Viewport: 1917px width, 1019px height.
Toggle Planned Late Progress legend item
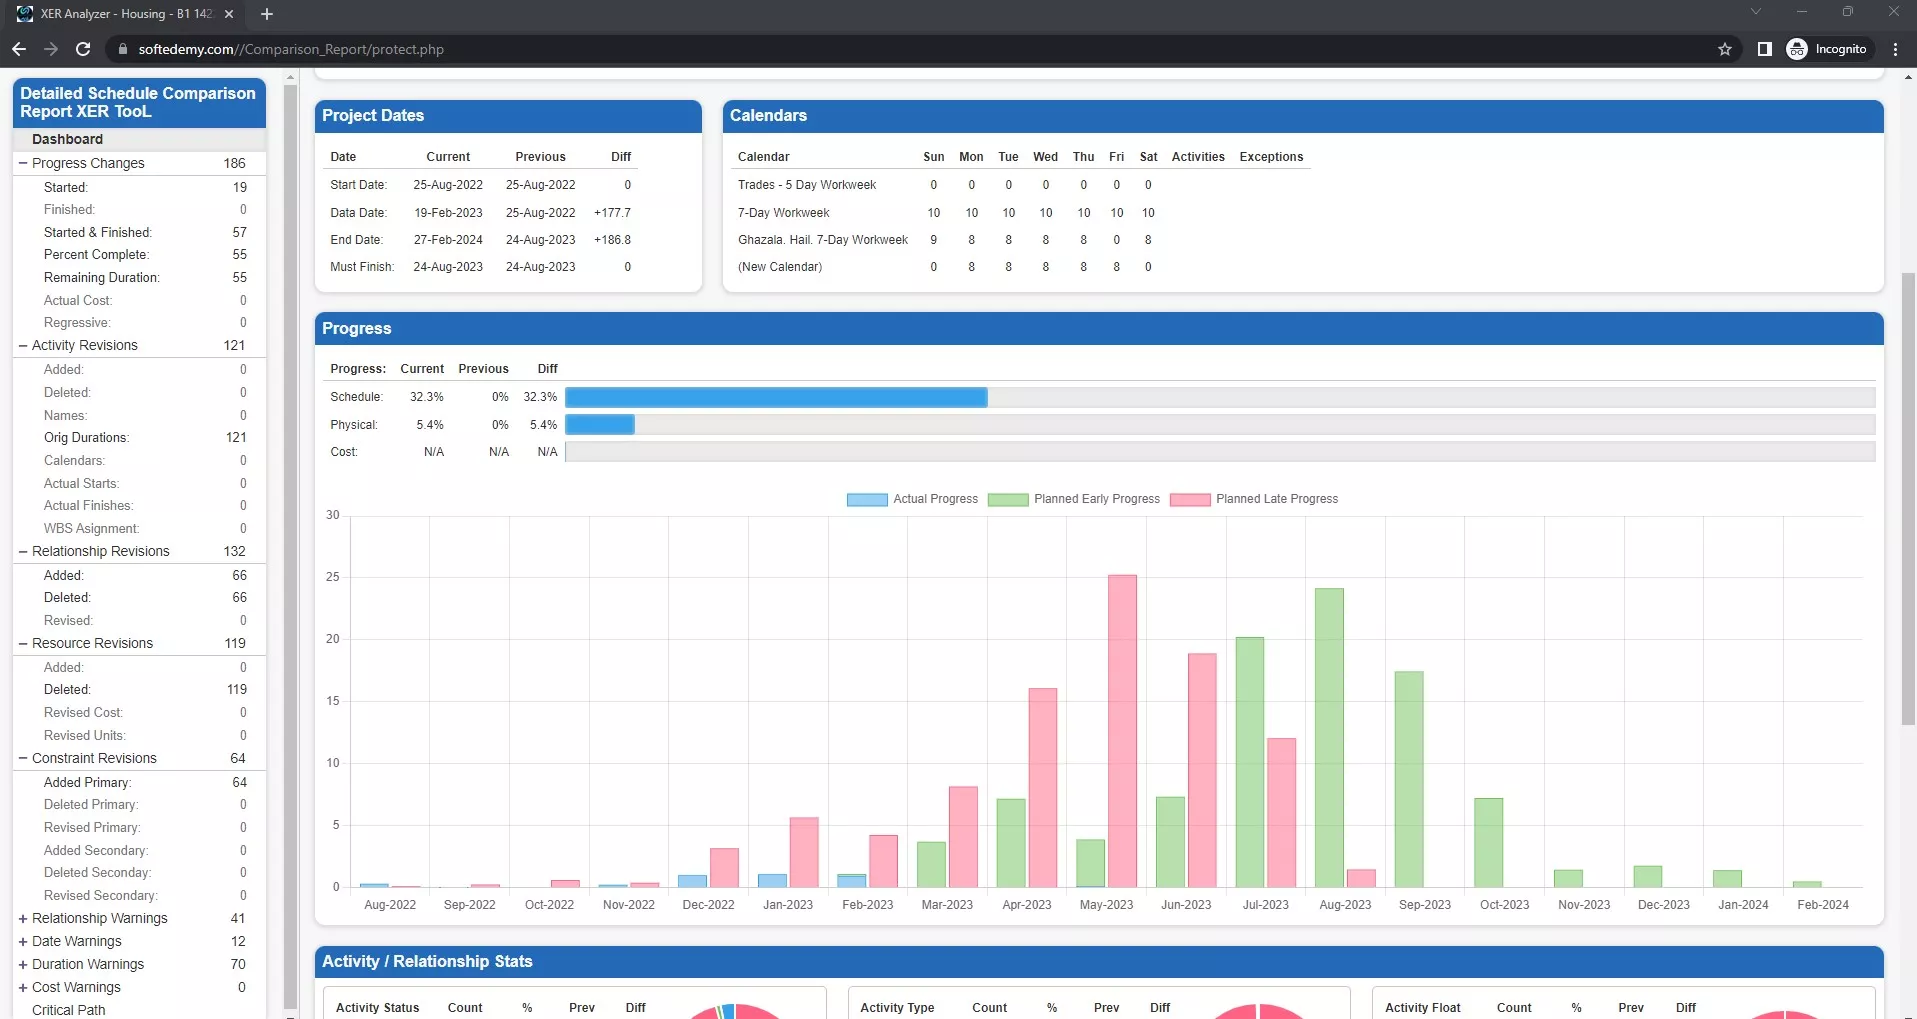[1254, 499]
